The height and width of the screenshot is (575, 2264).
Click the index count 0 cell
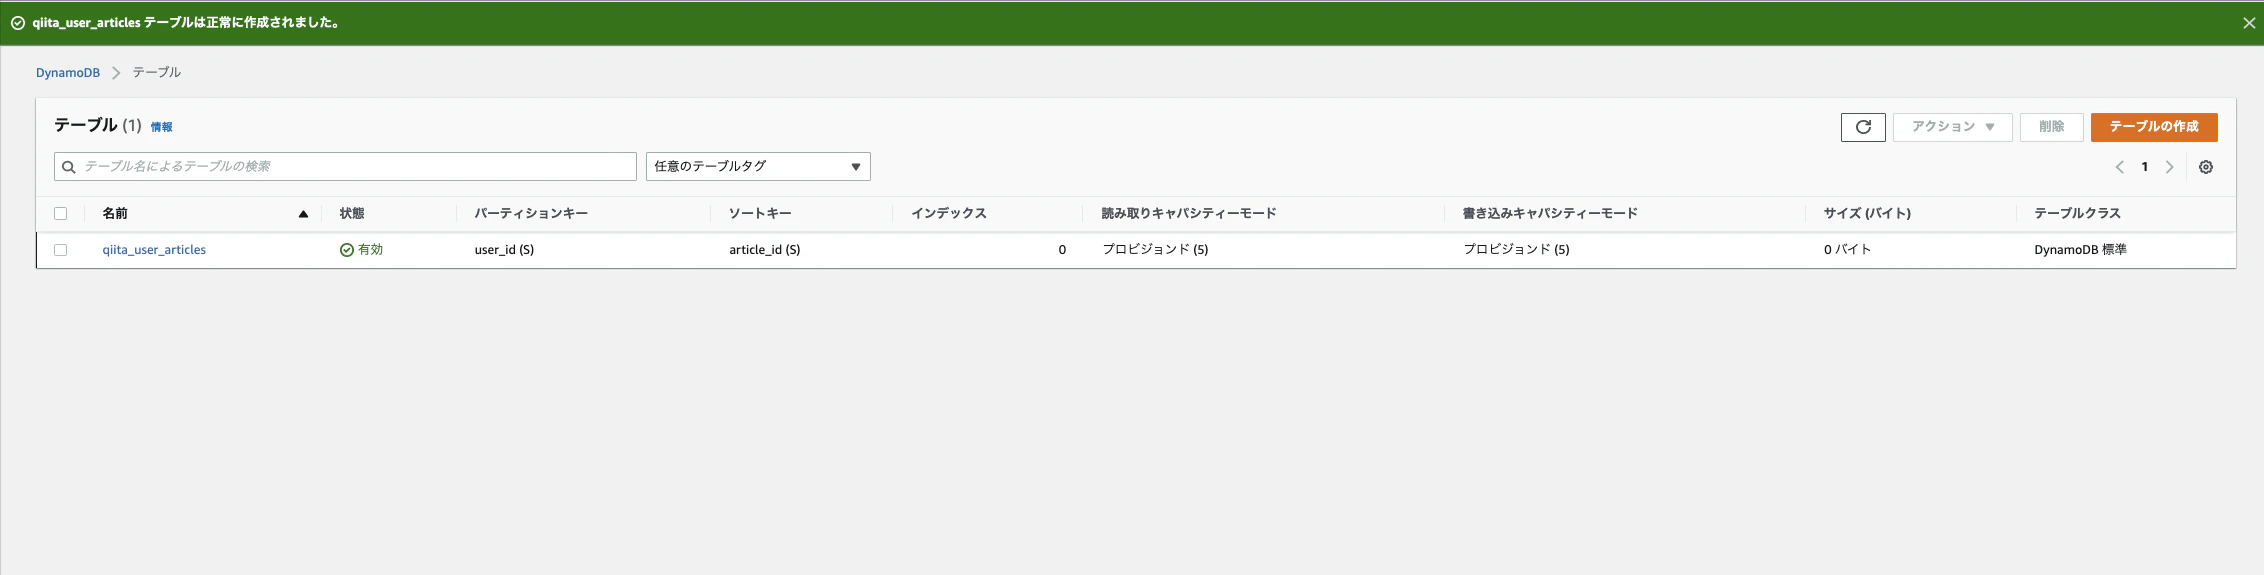pyautogui.click(x=1062, y=250)
